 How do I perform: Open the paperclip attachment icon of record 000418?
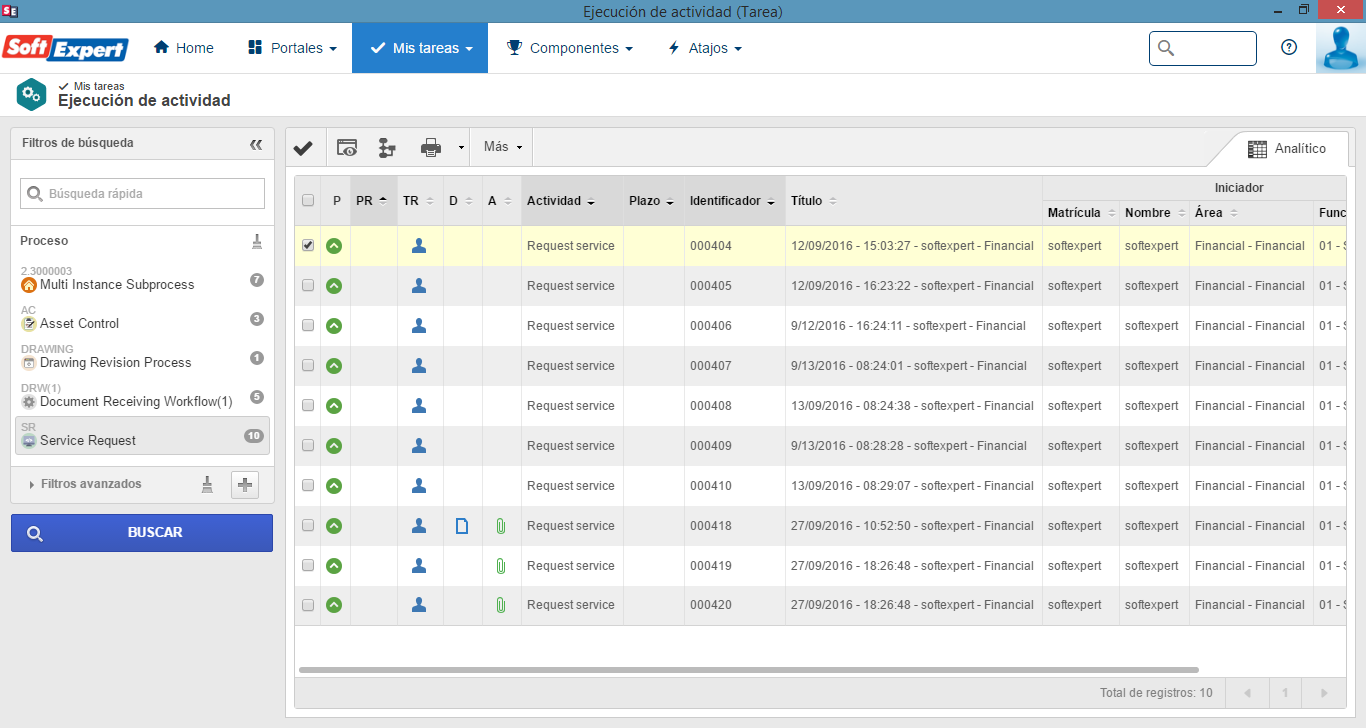click(501, 526)
